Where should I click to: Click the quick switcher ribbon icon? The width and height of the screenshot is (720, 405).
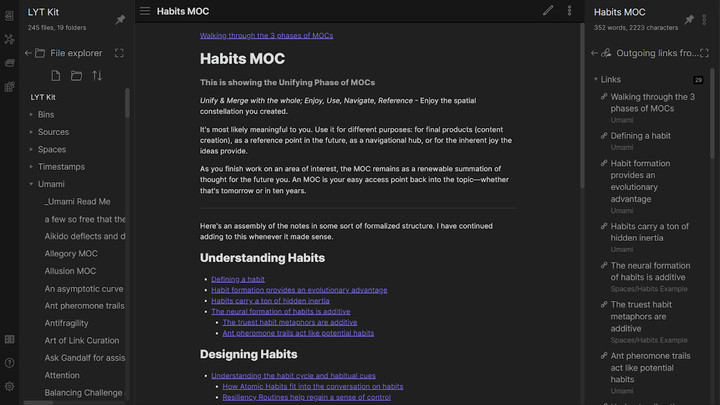(9, 15)
